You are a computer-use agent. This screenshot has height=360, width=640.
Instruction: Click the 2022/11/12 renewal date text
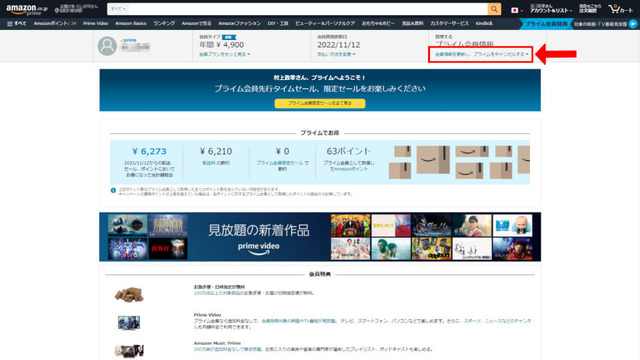339,45
